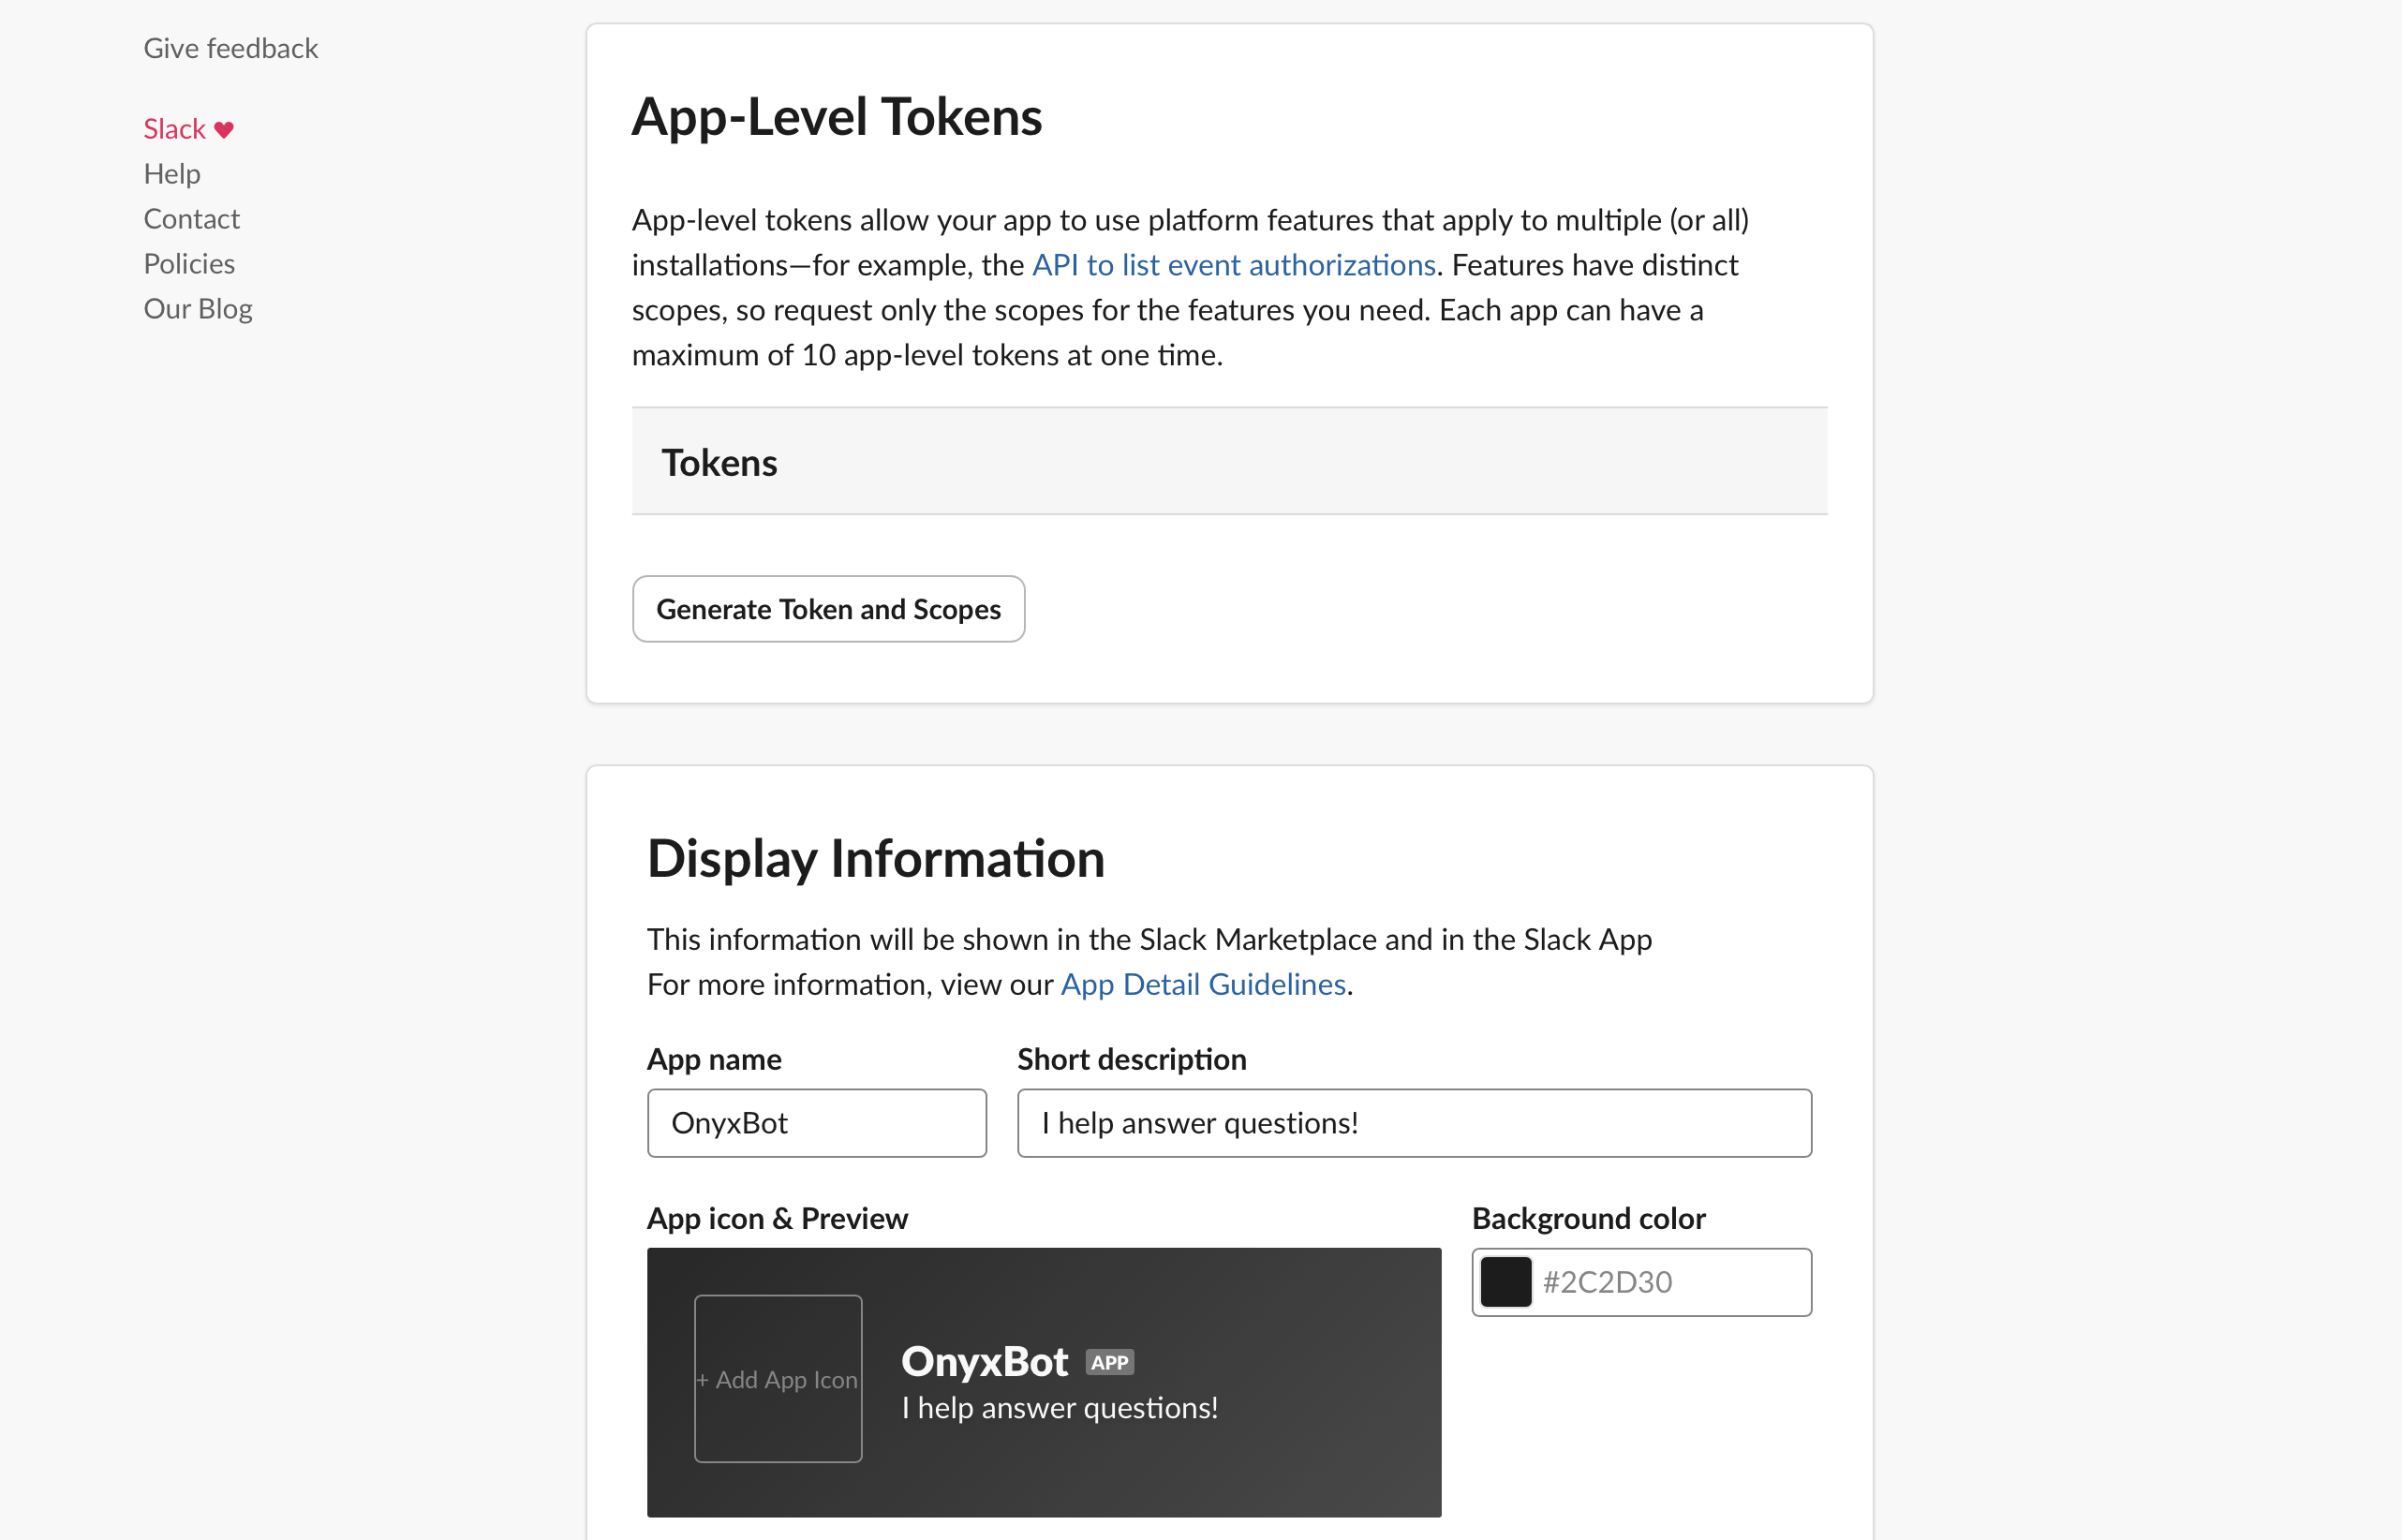Click the APP badge beside OnyxBot preview
Screen dimensions: 2402x1540
tap(1109, 1362)
